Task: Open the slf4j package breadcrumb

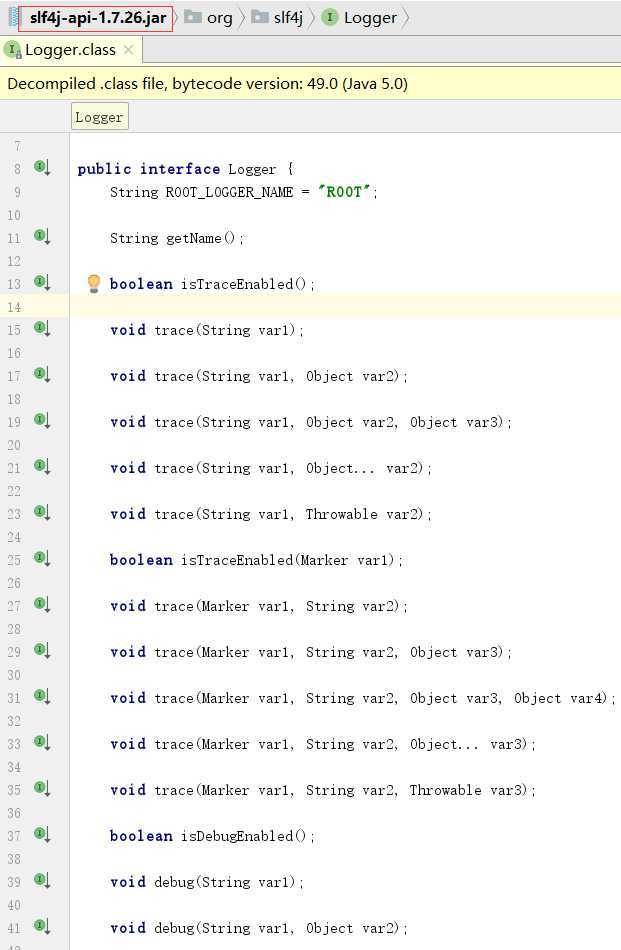Action: (x=288, y=18)
